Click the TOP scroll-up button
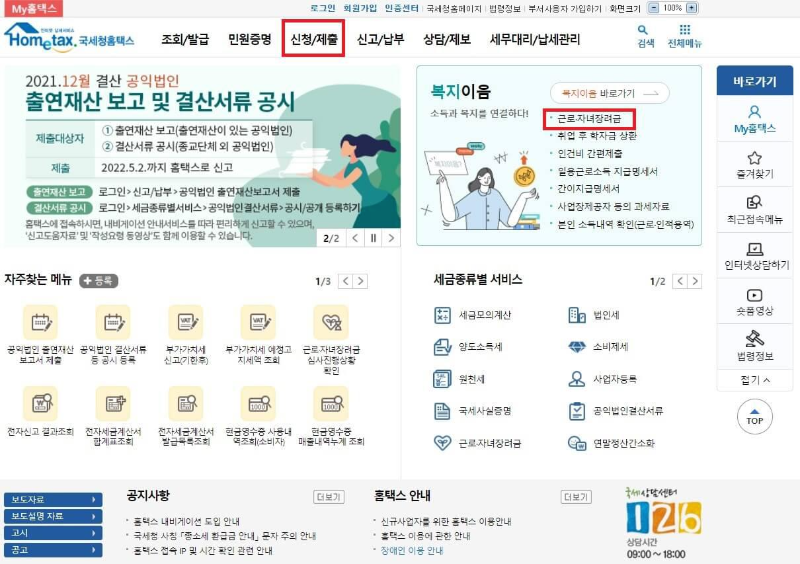 [x=755, y=416]
